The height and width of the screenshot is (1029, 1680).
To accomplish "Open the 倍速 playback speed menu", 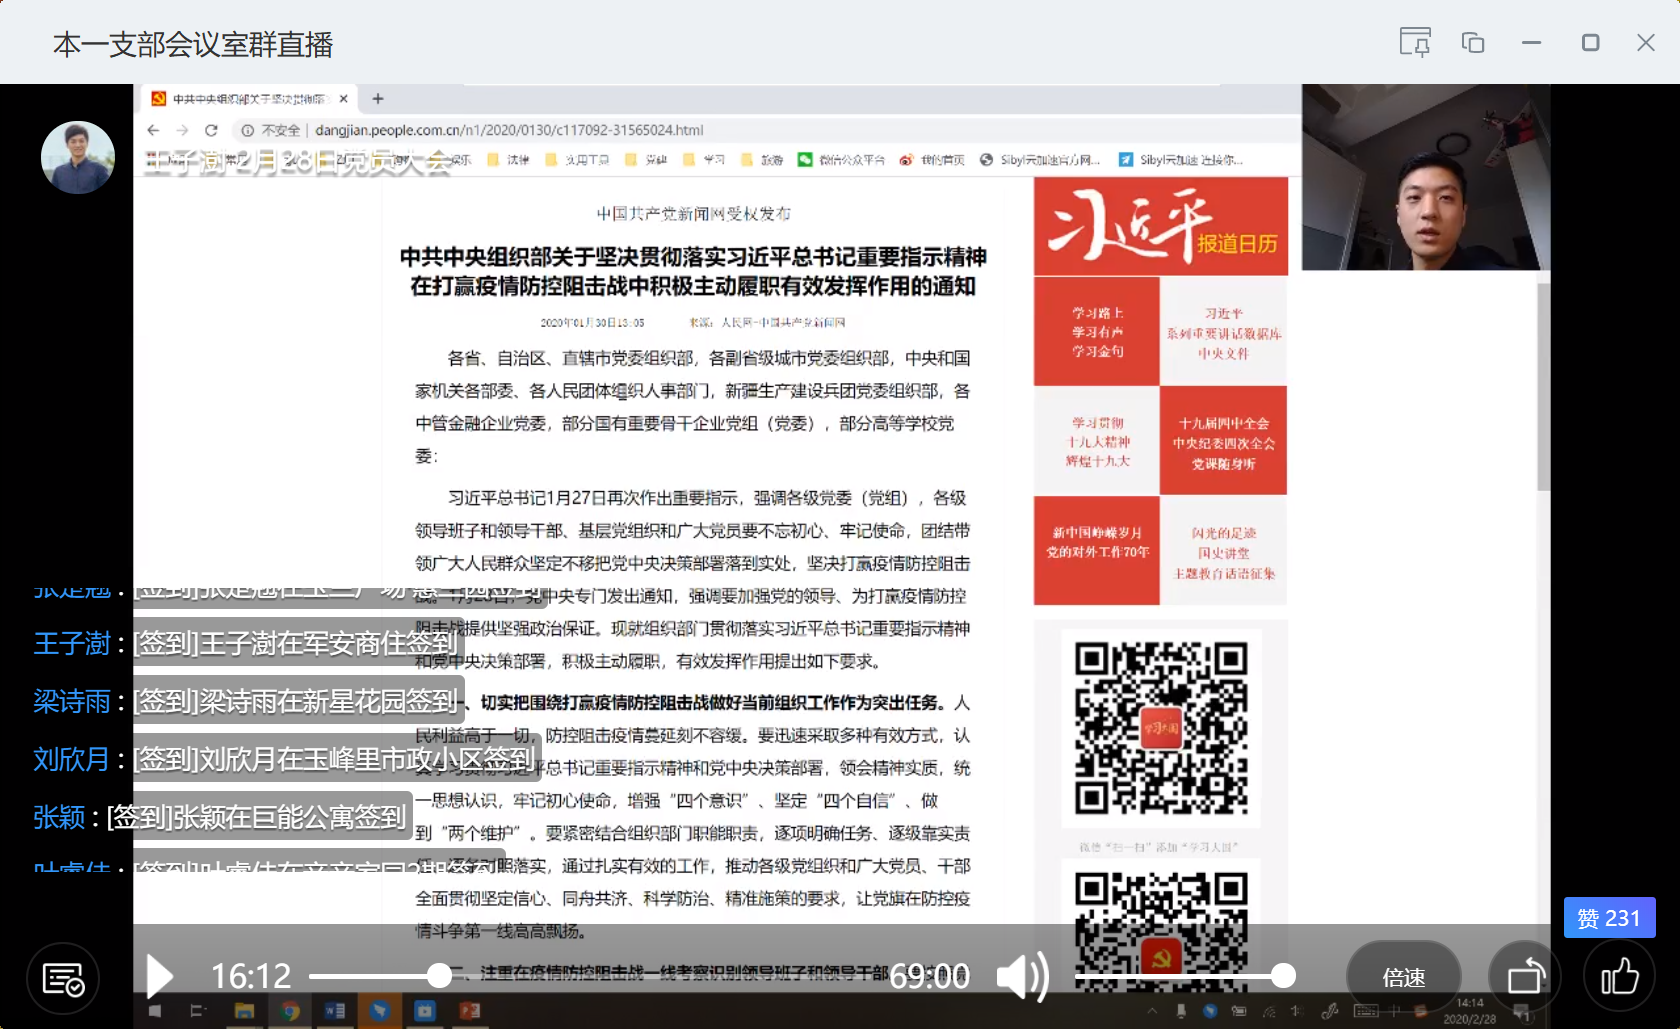I will pyautogui.click(x=1403, y=977).
